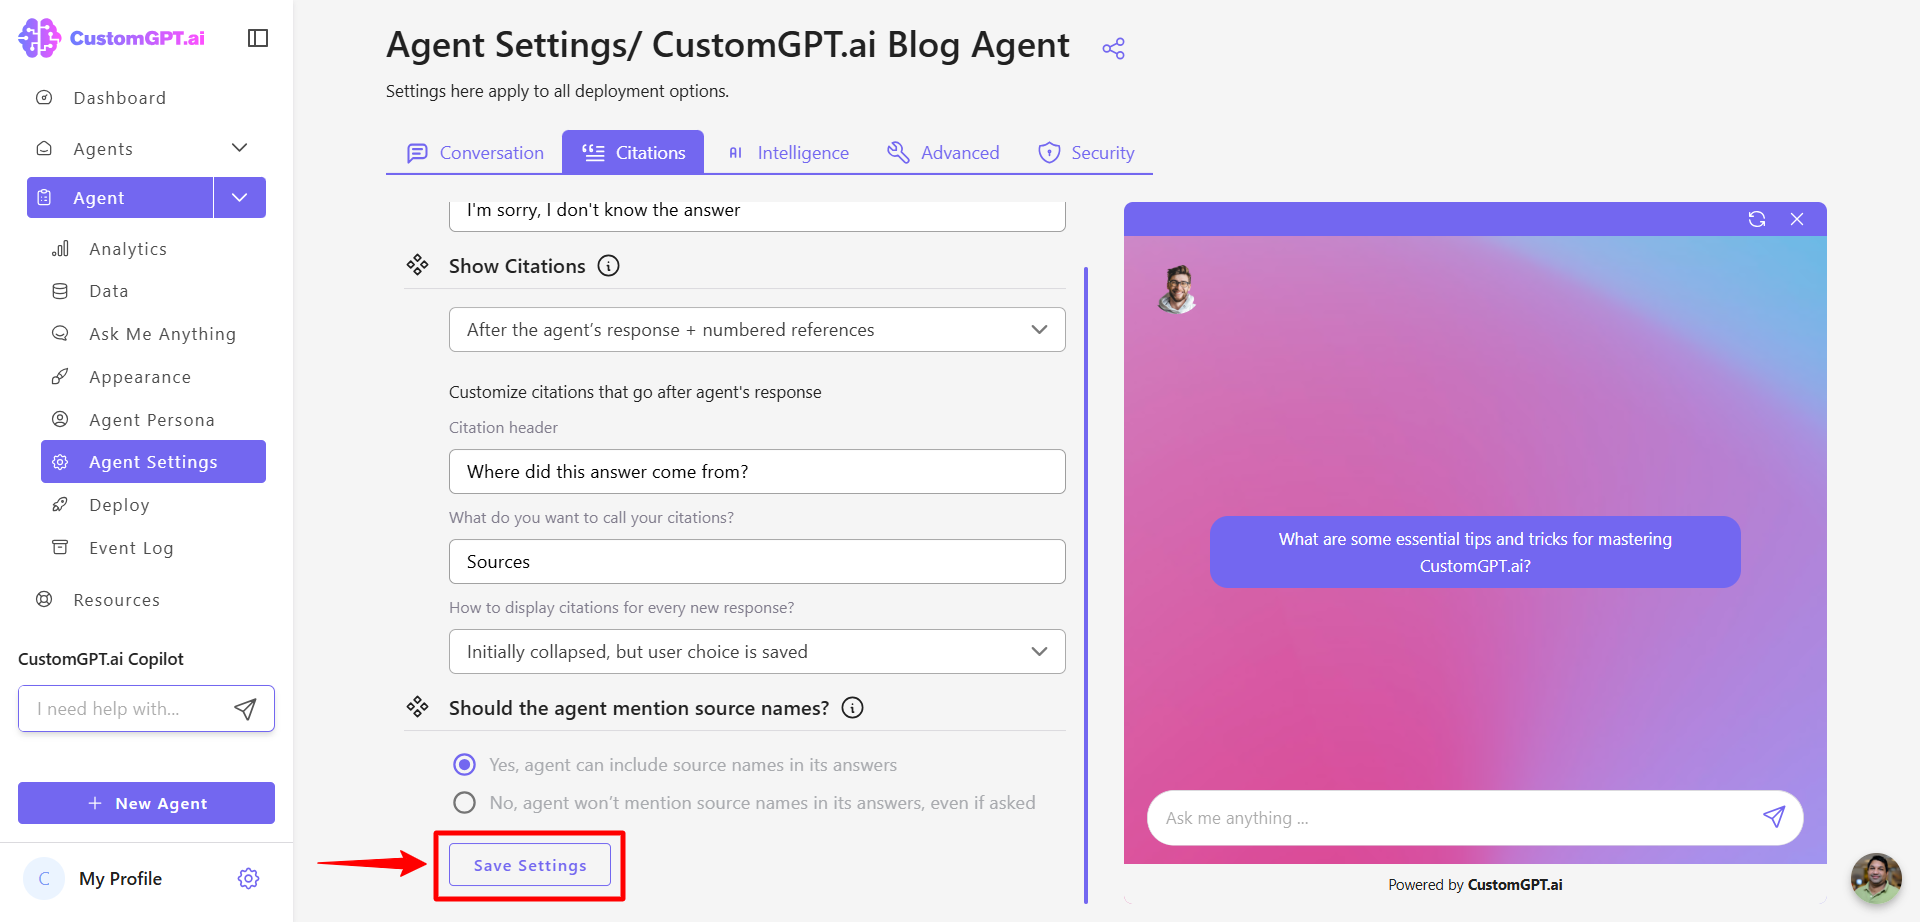Open the Agent dropdown chevron

pos(240,198)
